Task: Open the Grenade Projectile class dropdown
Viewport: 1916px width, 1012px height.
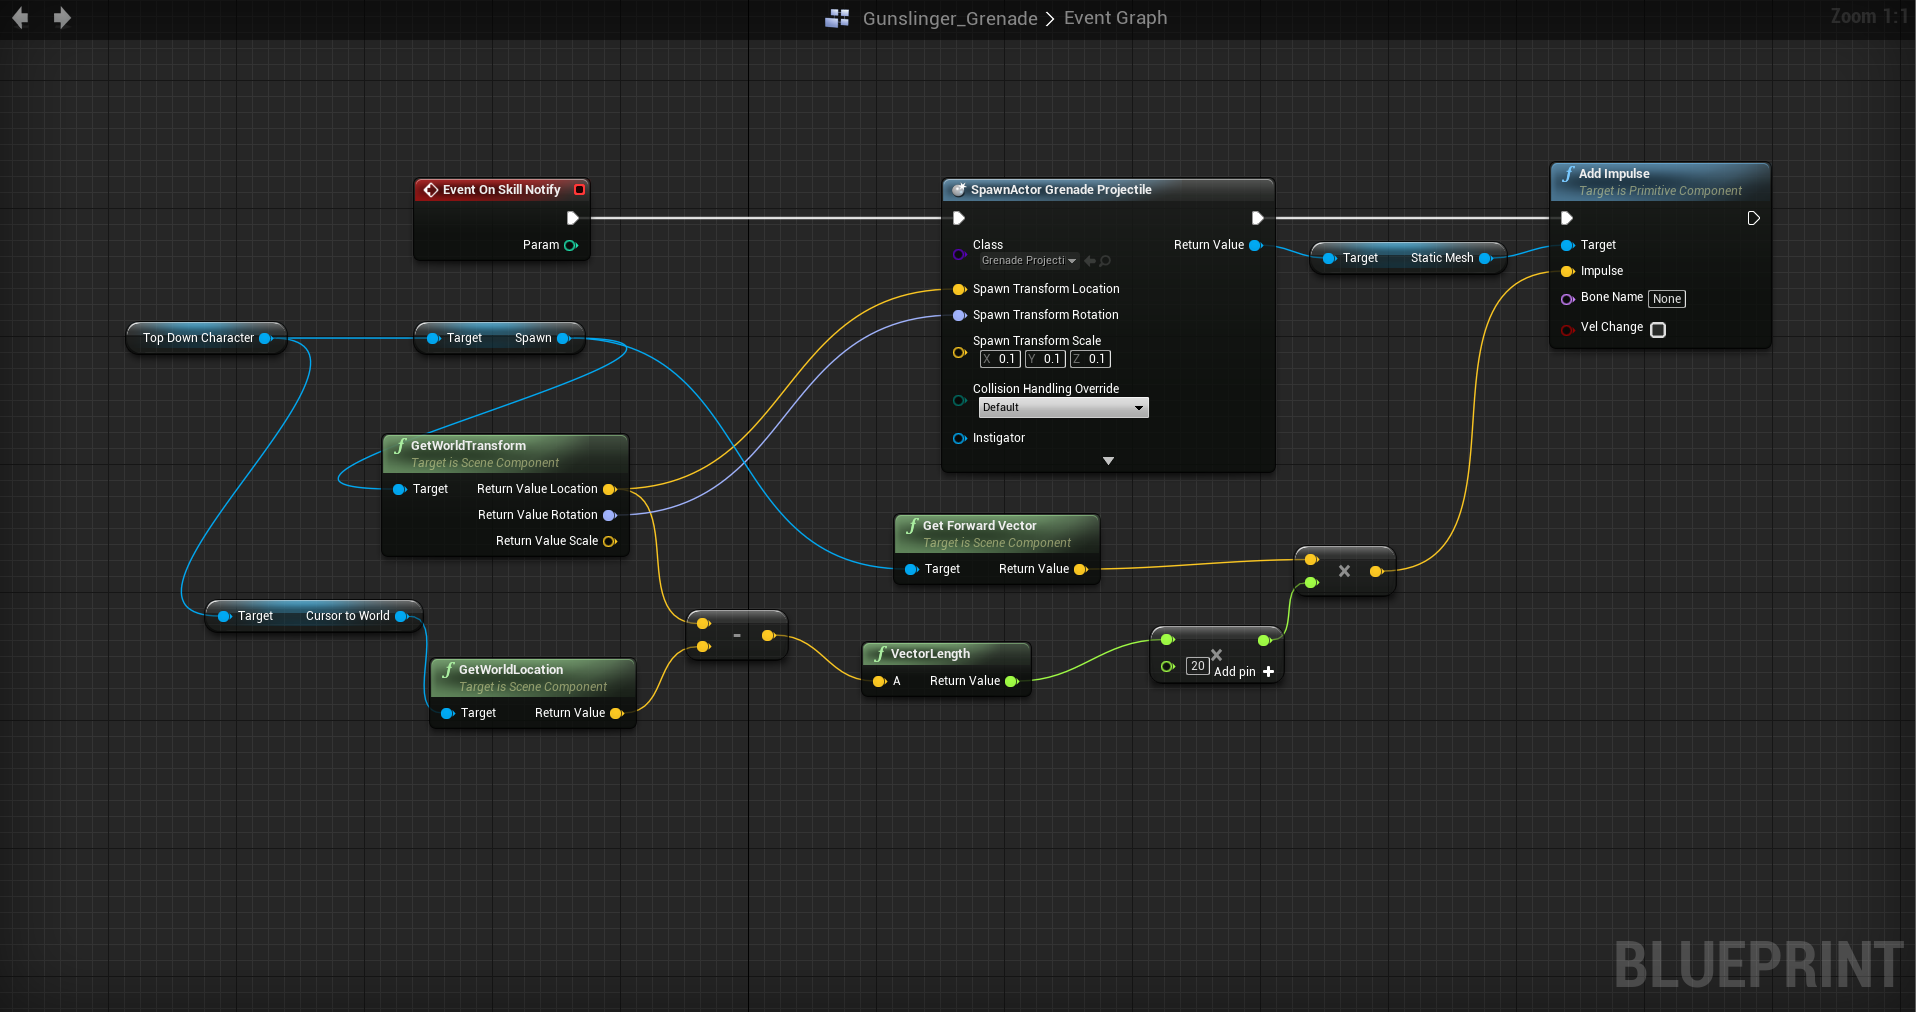Action: point(1029,261)
